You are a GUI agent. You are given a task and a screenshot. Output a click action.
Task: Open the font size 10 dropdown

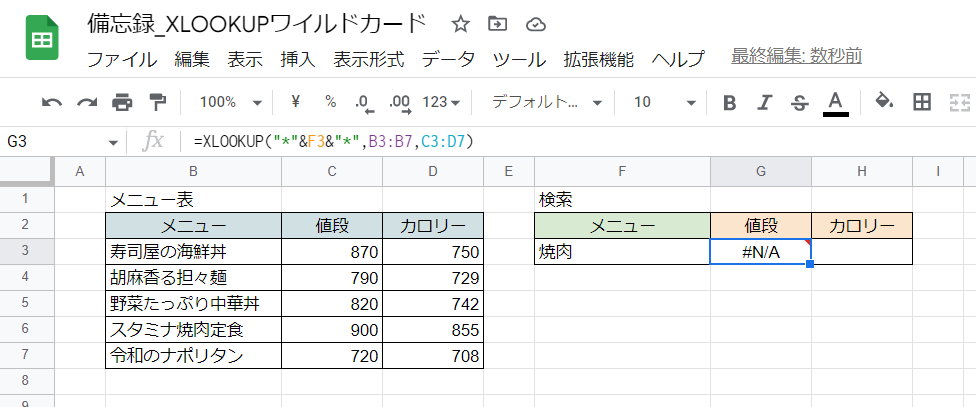(664, 102)
